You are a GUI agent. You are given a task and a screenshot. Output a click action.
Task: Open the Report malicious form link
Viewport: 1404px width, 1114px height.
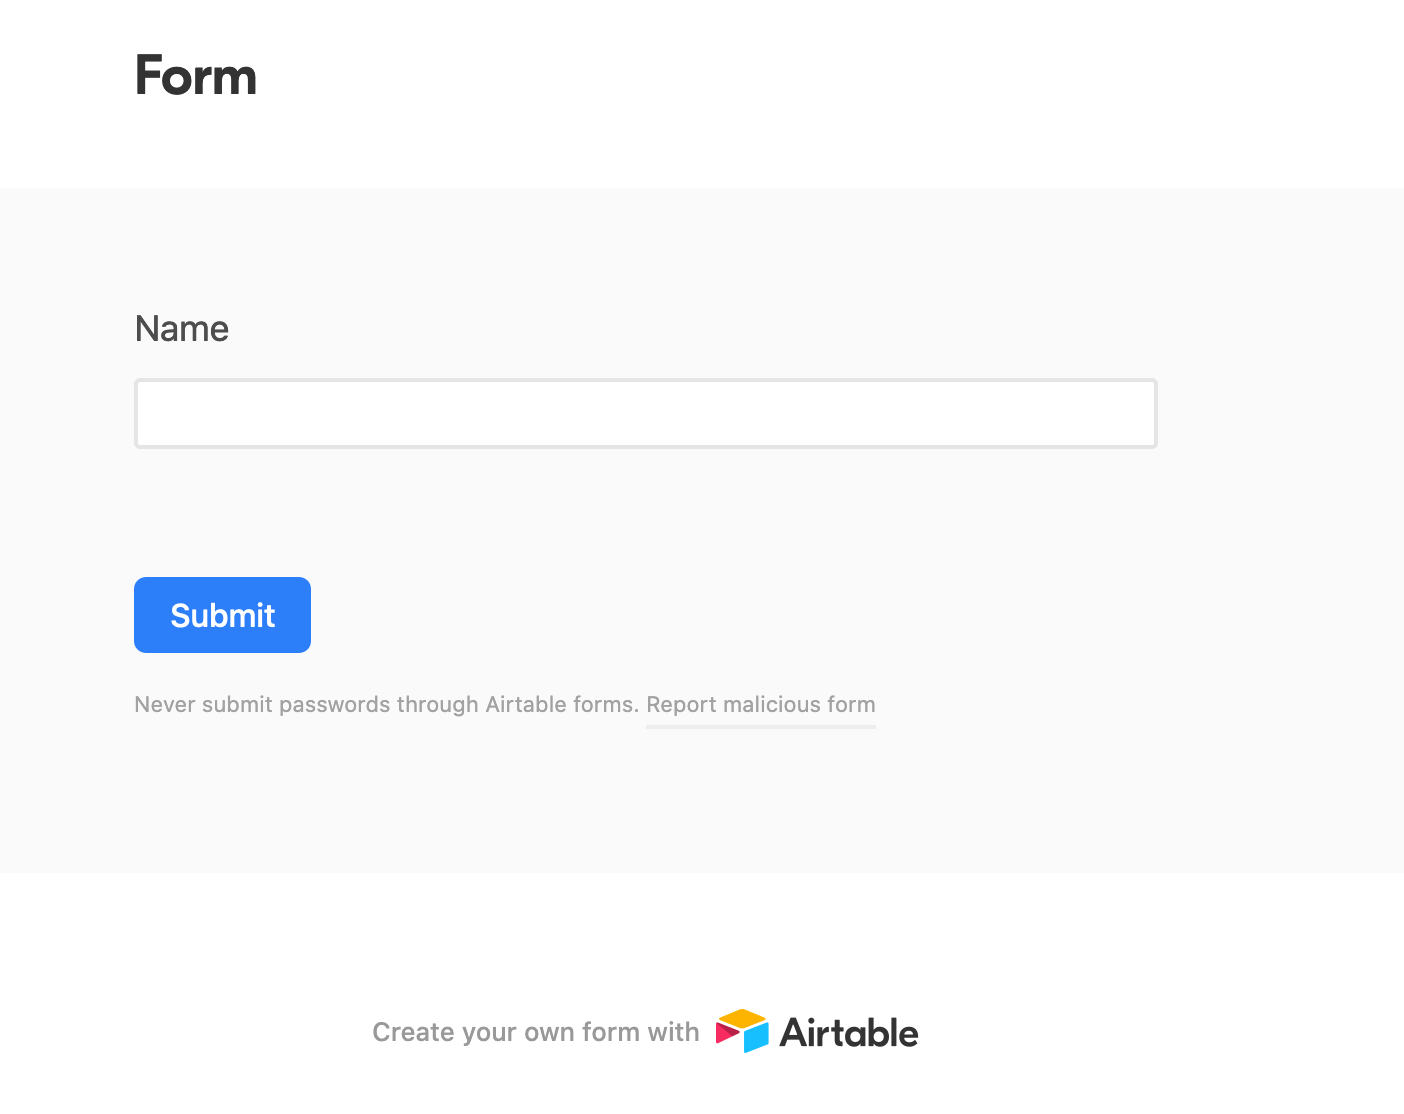[x=760, y=705]
